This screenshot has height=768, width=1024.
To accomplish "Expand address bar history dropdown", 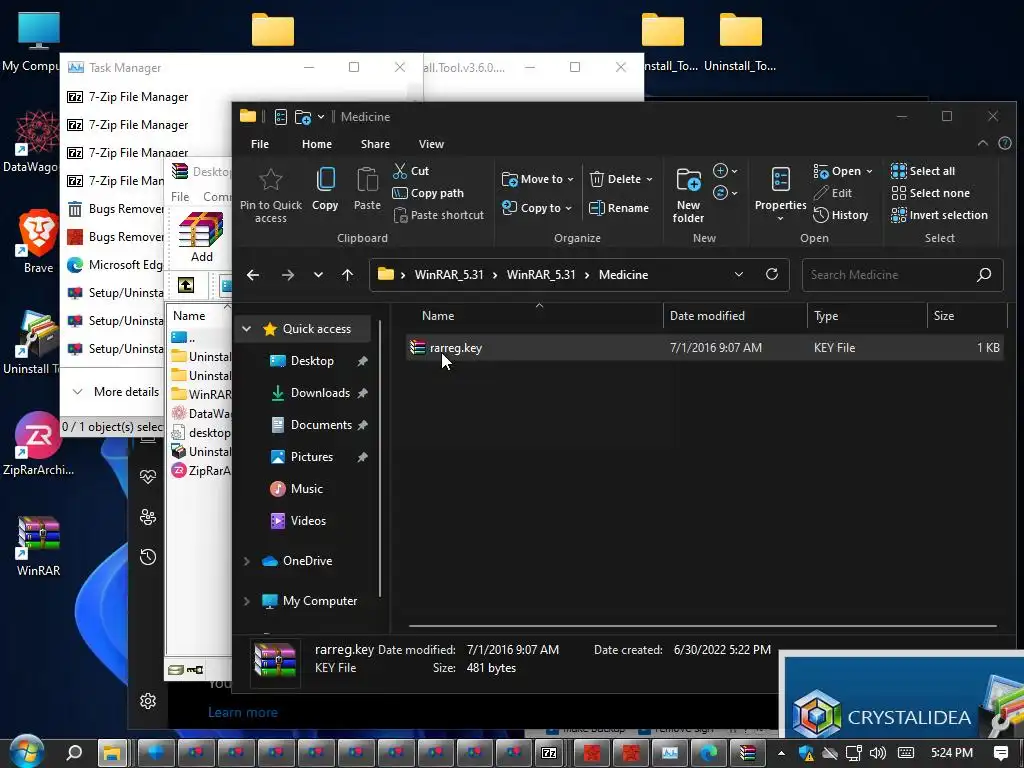I will tap(739, 275).
